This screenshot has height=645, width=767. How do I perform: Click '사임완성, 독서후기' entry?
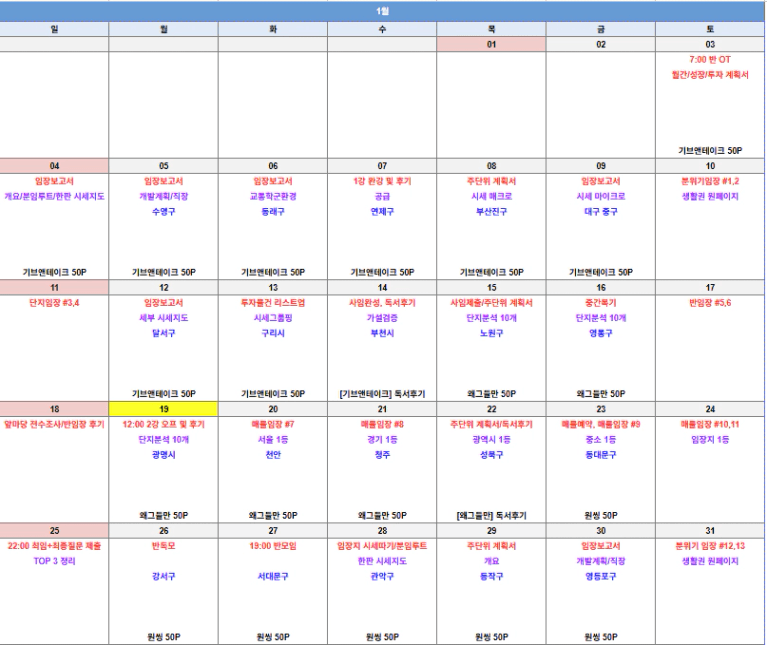coord(382,303)
